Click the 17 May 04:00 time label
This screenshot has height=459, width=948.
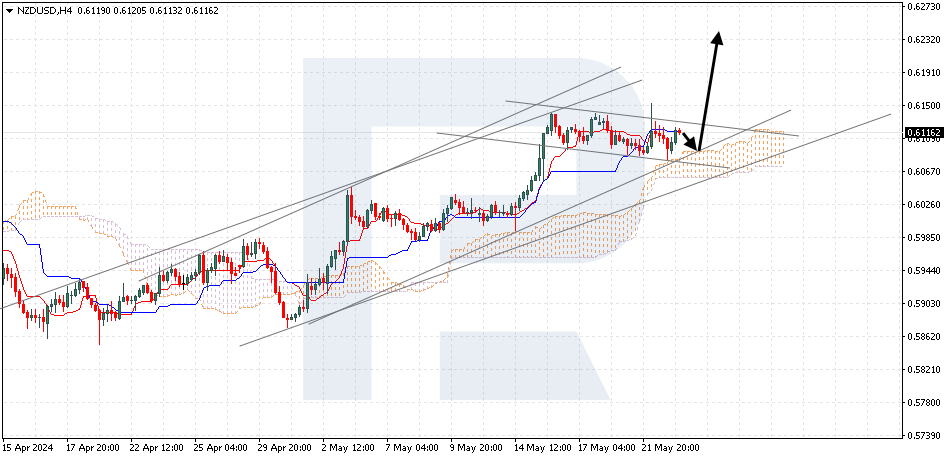605,448
